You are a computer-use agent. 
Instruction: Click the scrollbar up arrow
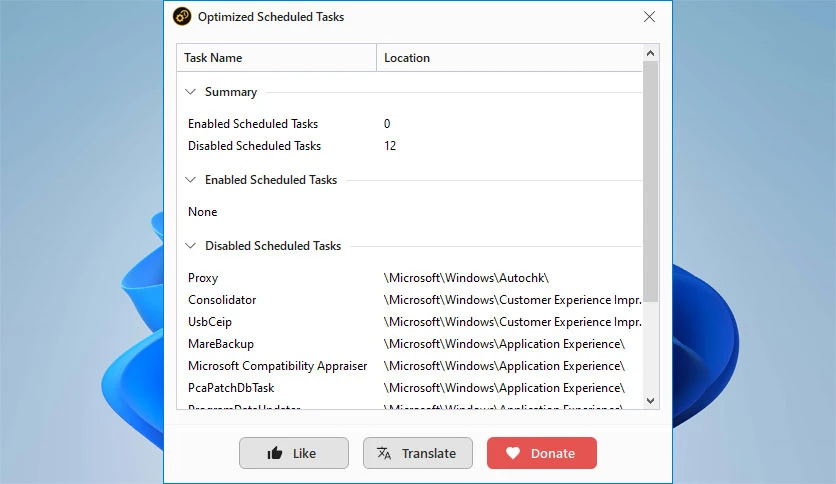pyautogui.click(x=650, y=53)
